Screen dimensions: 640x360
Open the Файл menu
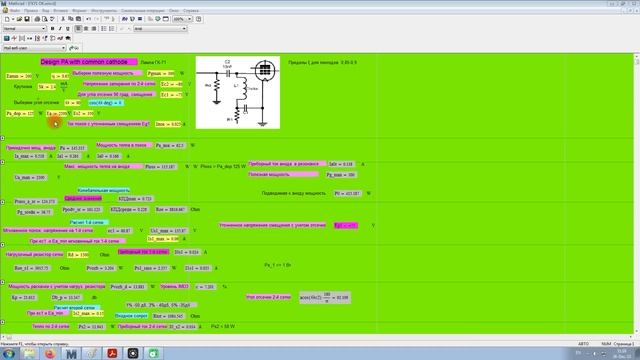pos(15,11)
